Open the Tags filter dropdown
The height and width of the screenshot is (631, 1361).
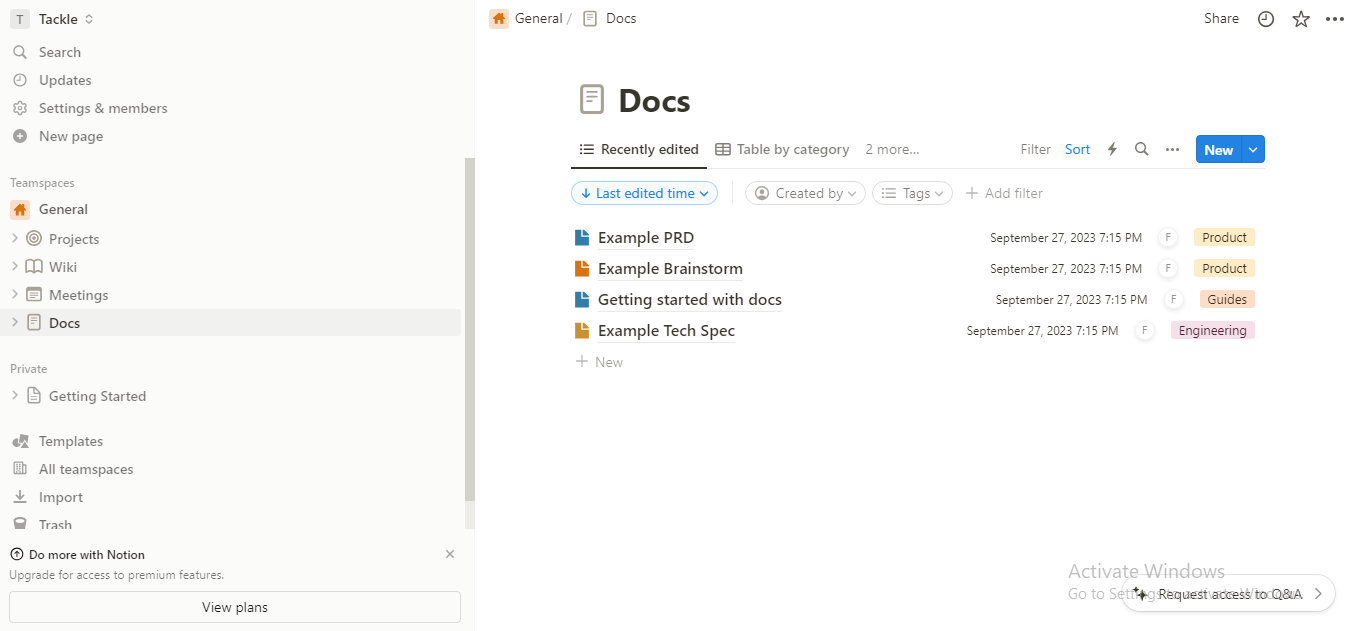tap(912, 193)
